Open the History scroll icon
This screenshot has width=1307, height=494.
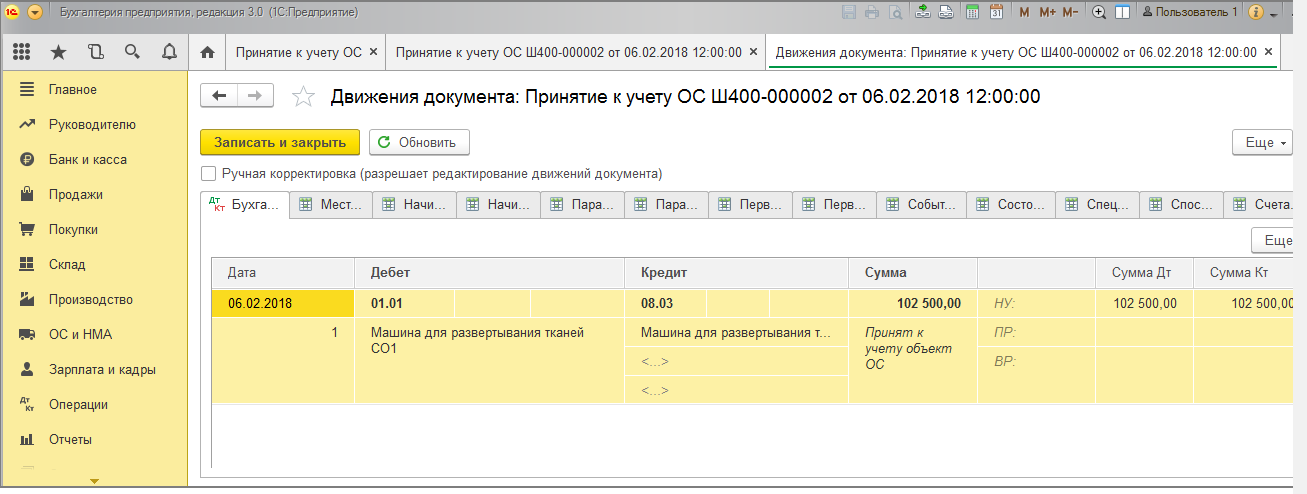coord(96,51)
